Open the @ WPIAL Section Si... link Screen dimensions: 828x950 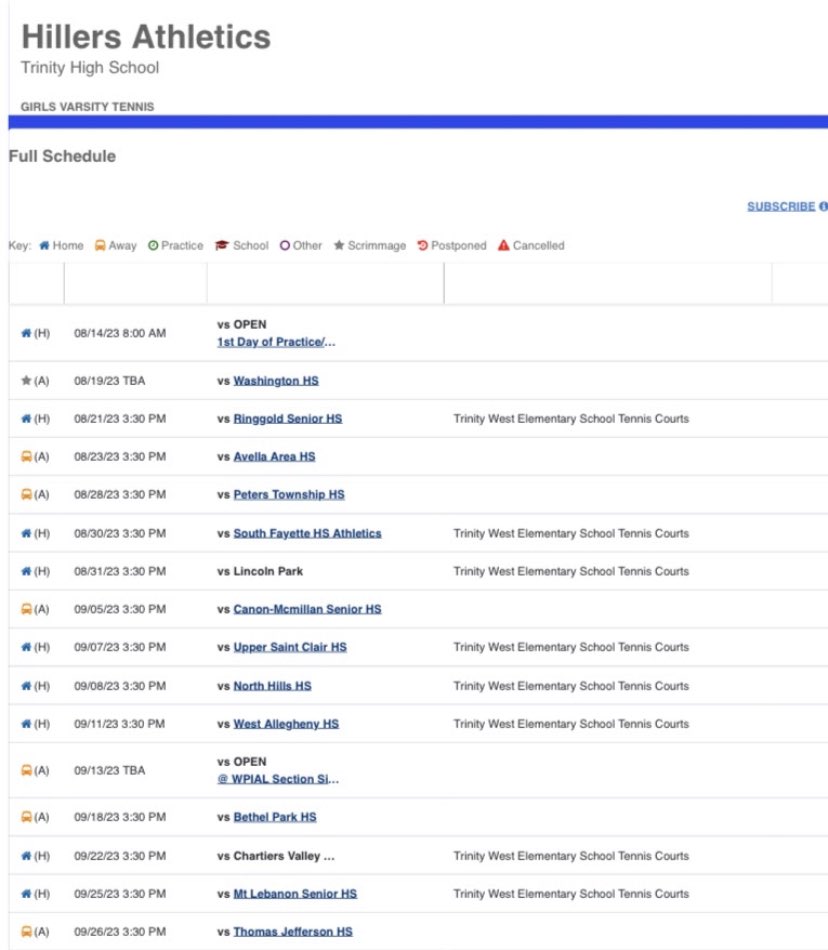(278, 779)
